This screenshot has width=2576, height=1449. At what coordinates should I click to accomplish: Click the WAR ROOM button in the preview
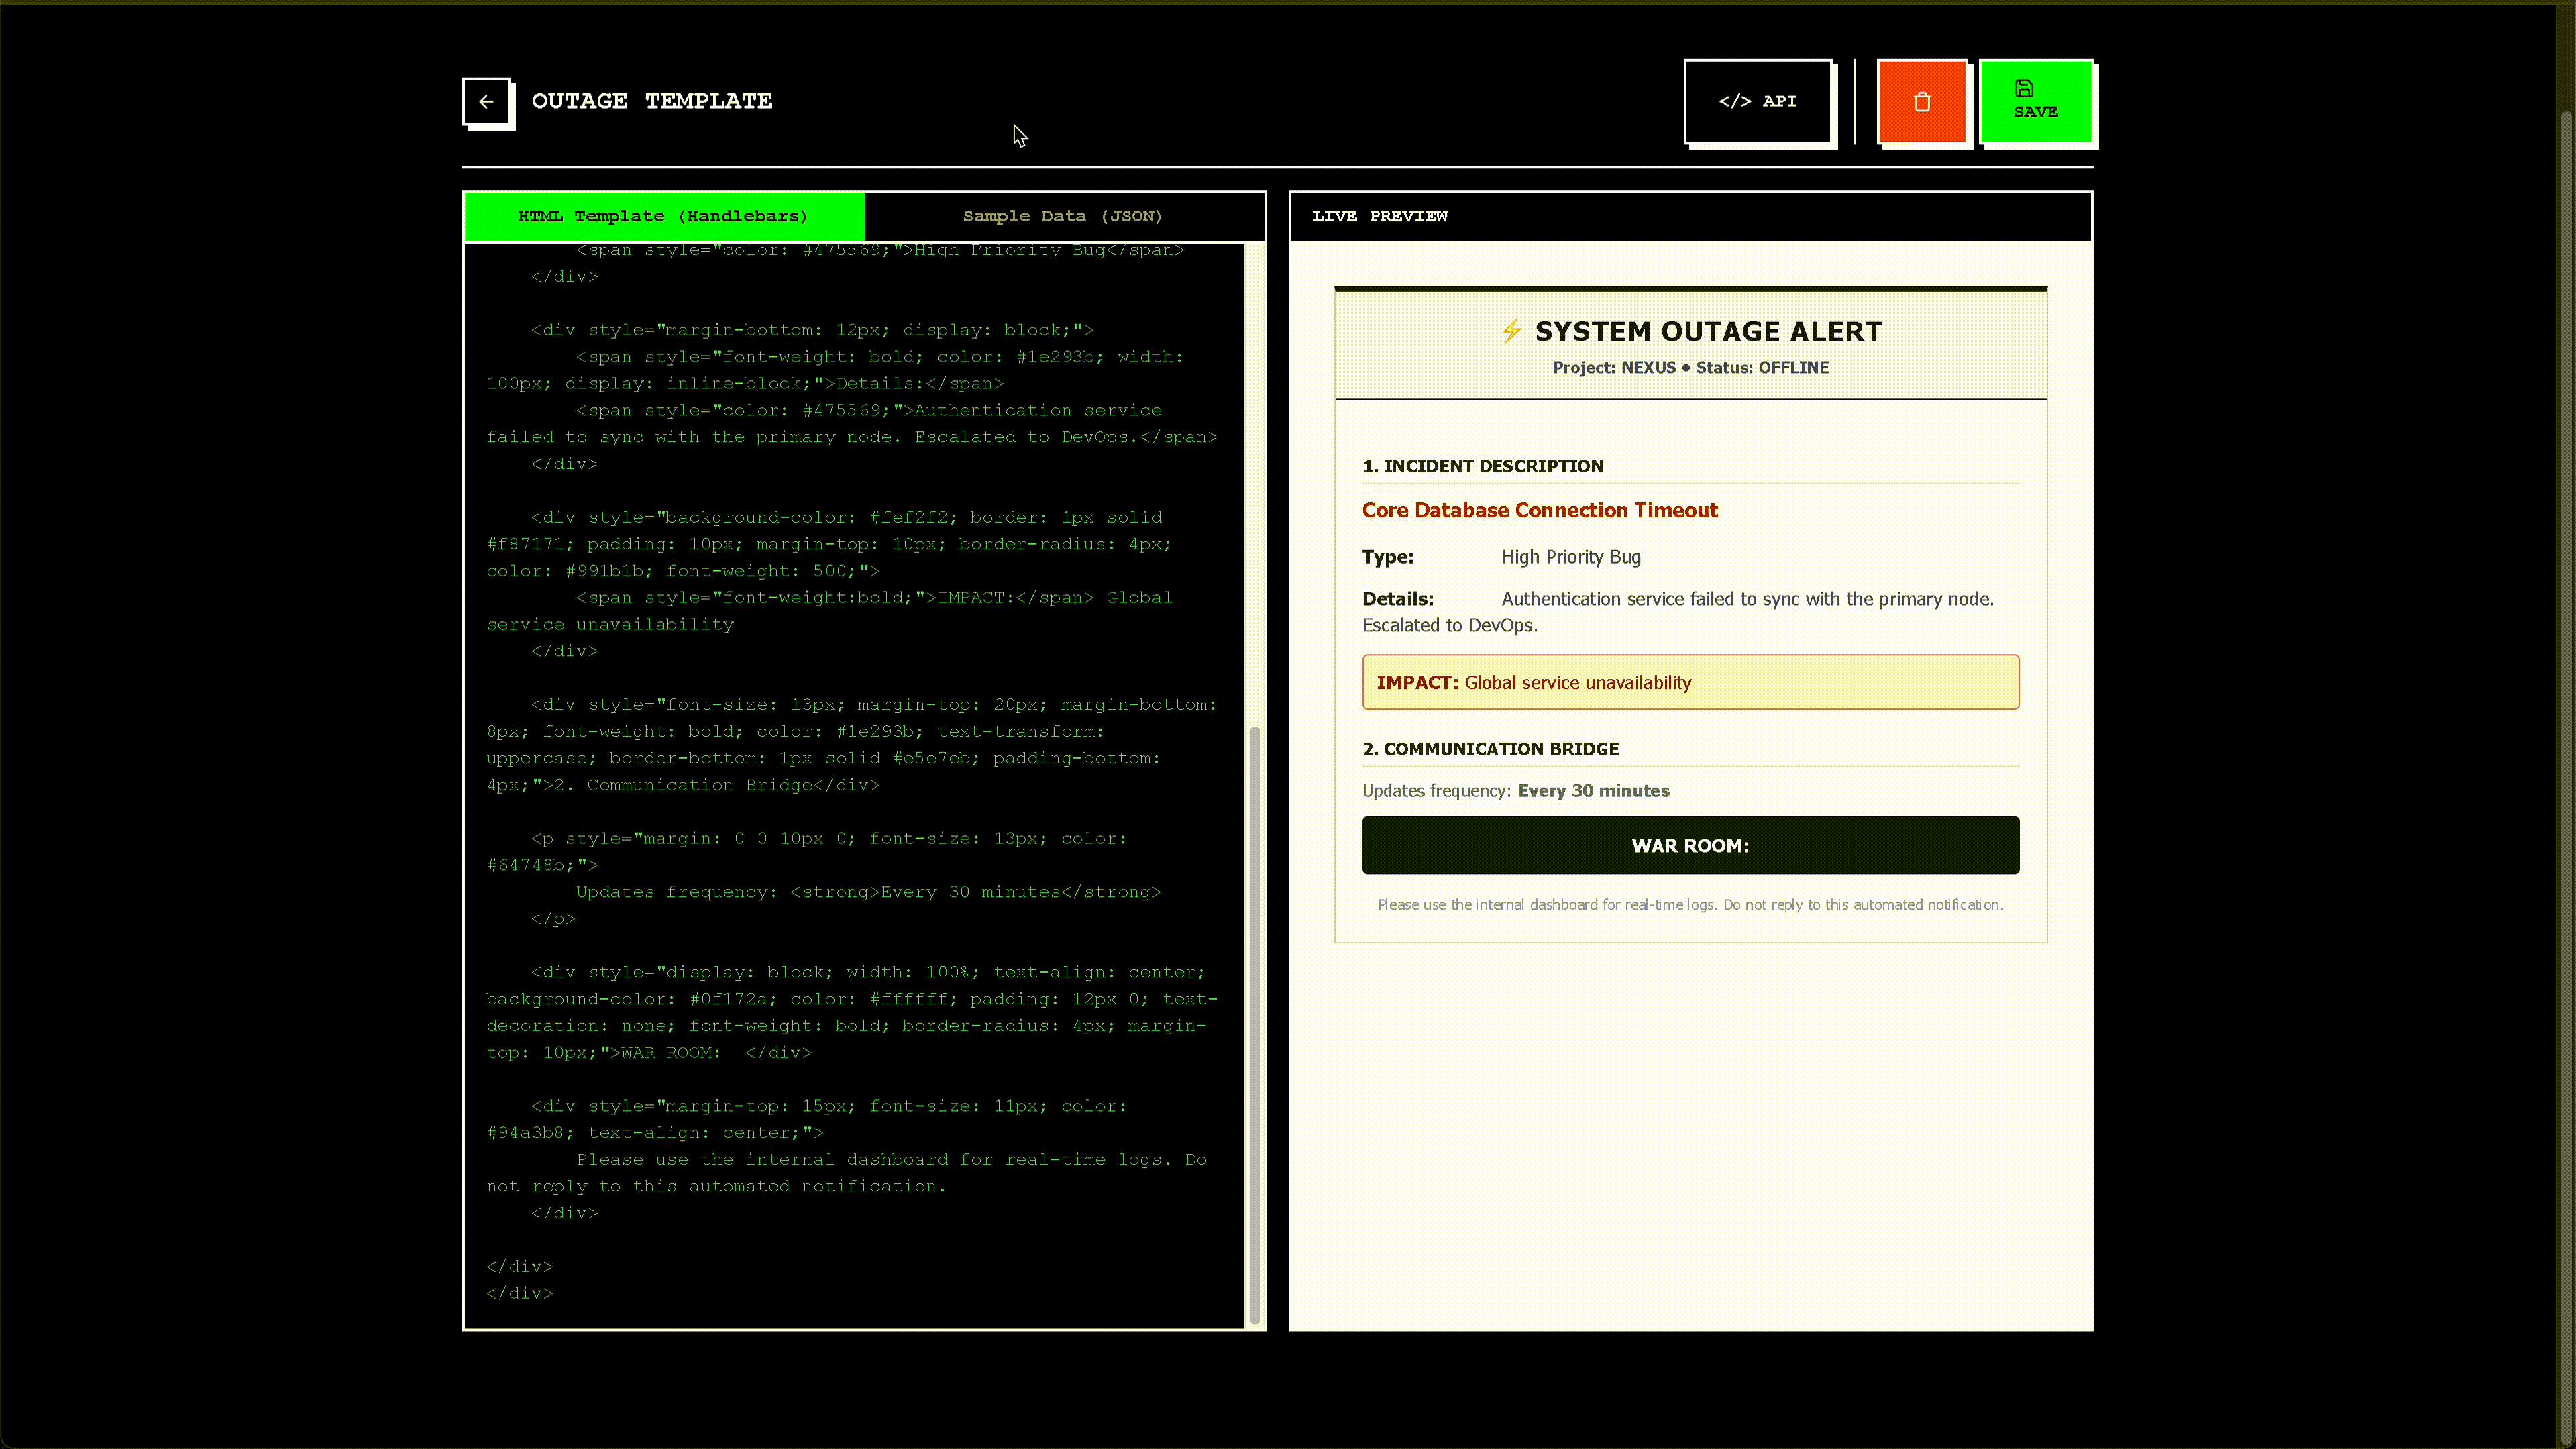[1689, 845]
